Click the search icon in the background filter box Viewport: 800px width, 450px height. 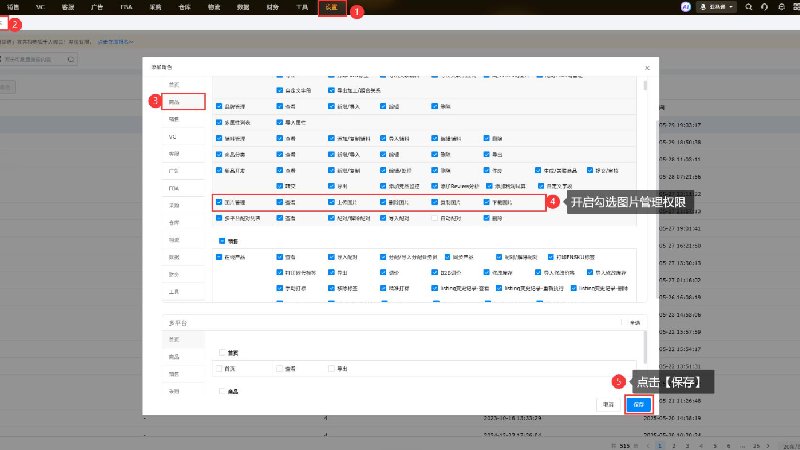[x=71, y=59]
